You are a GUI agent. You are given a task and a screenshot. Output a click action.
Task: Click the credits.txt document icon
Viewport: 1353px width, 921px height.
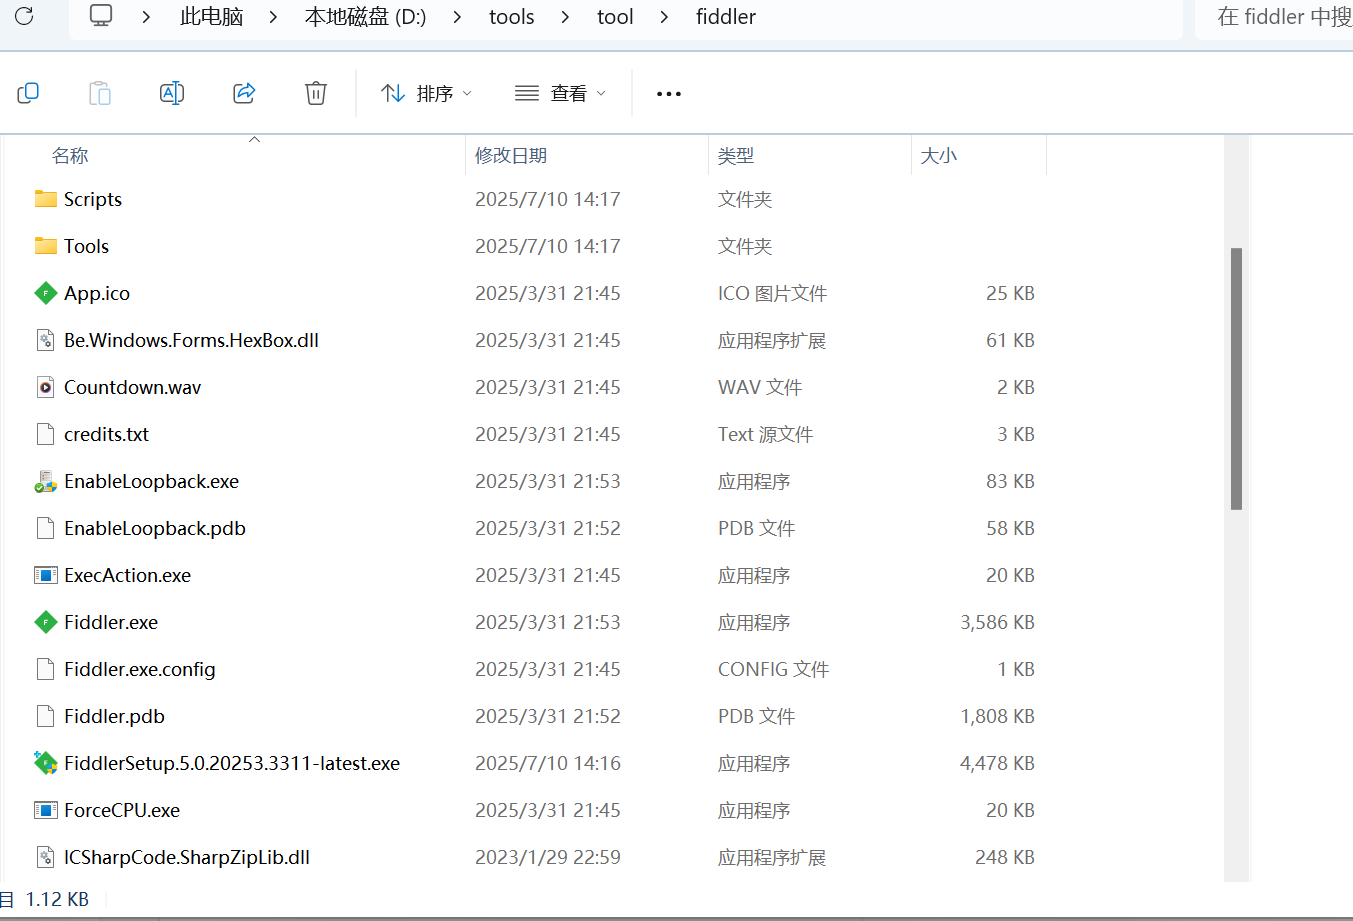45,434
